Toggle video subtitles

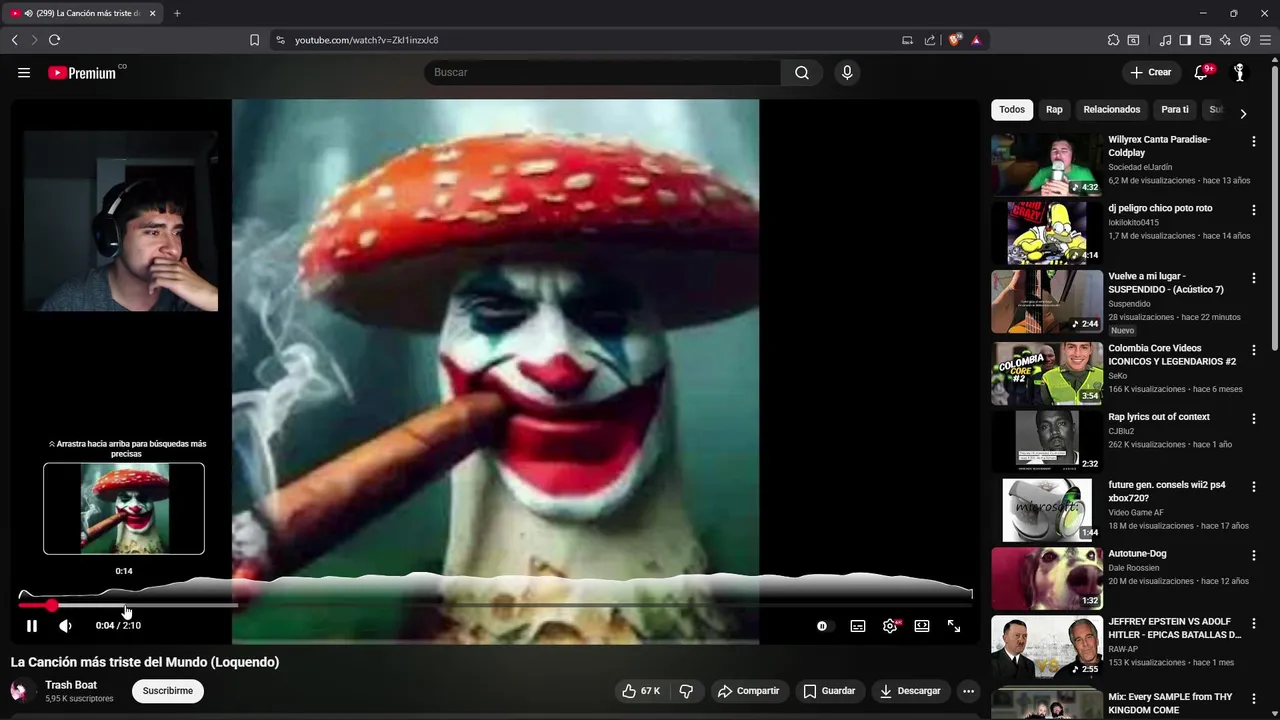coord(858,626)
